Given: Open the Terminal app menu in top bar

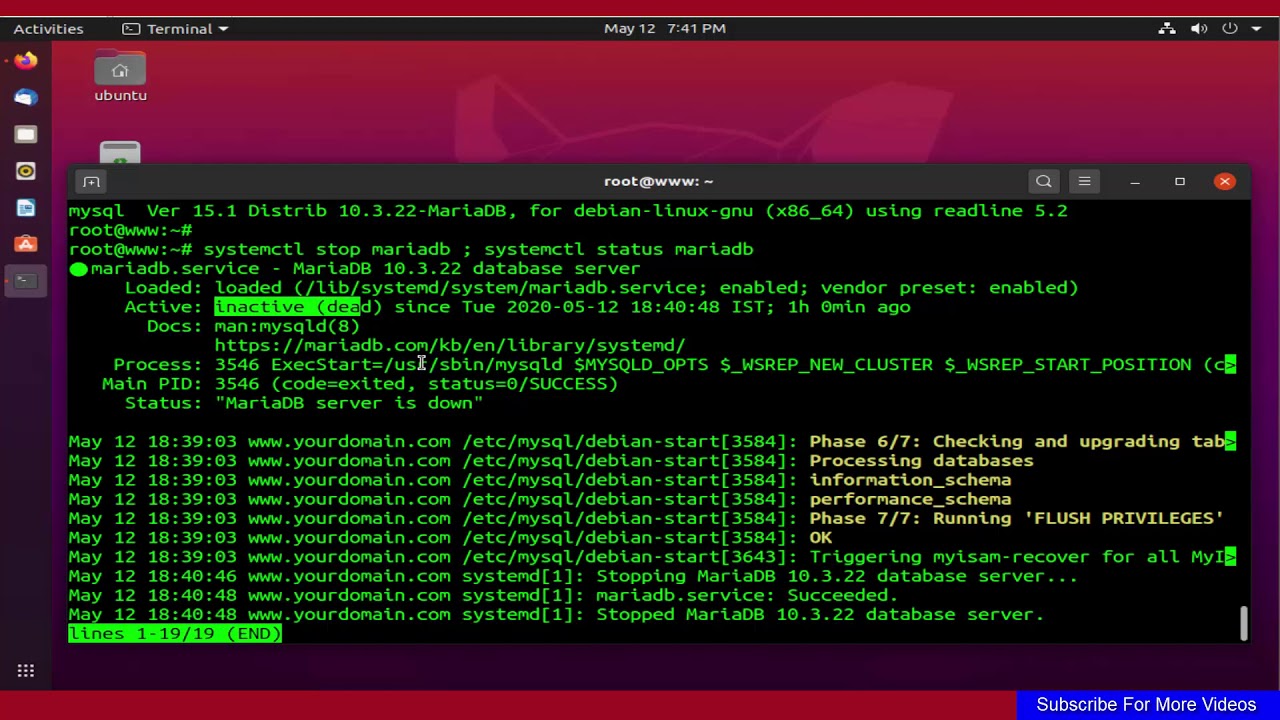Looking at the screenshot, I should point(175,28).
